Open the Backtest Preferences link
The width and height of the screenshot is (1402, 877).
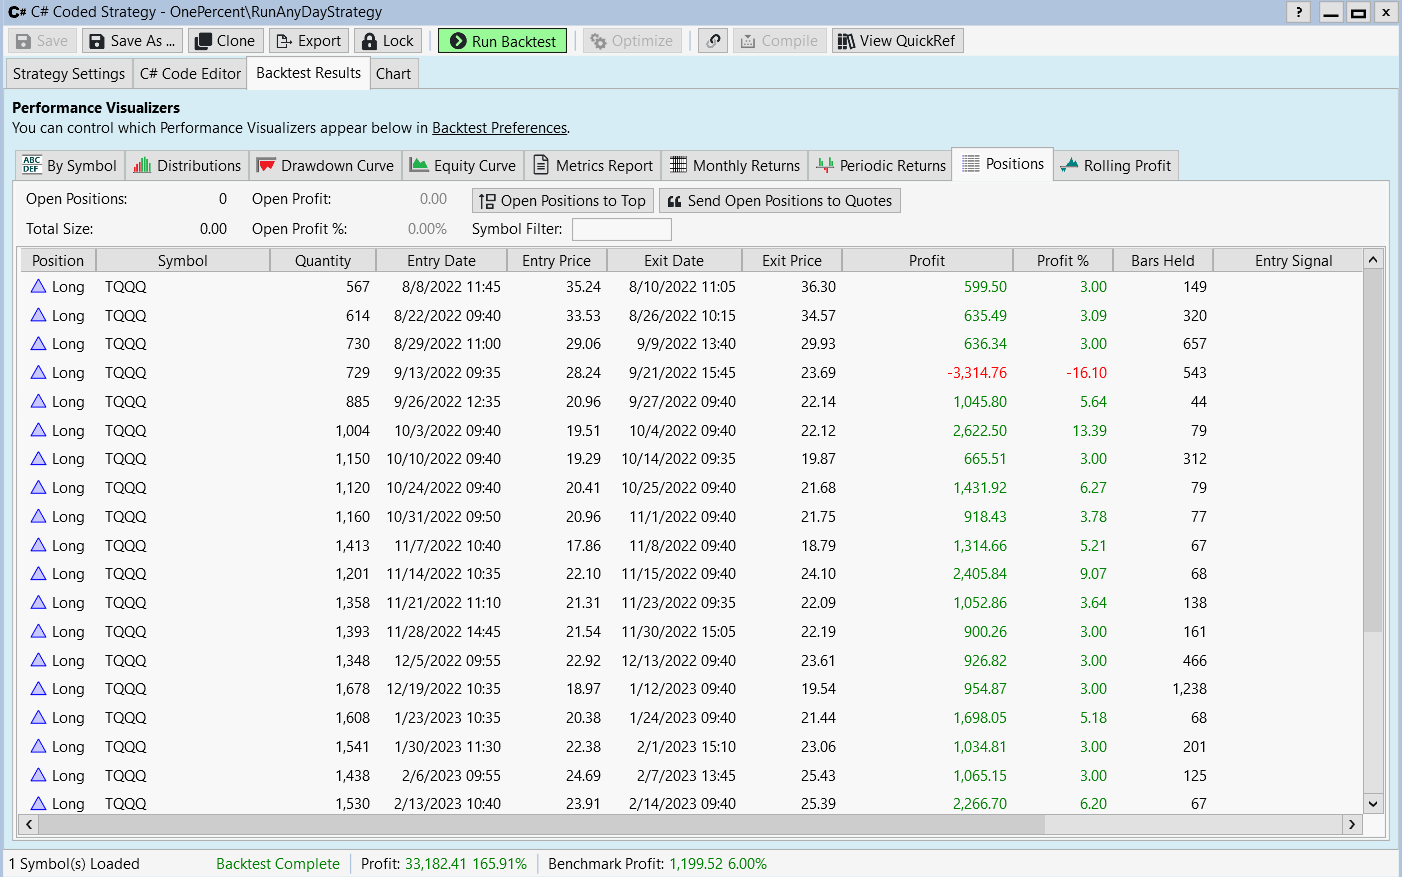click(x=499, y=128)
